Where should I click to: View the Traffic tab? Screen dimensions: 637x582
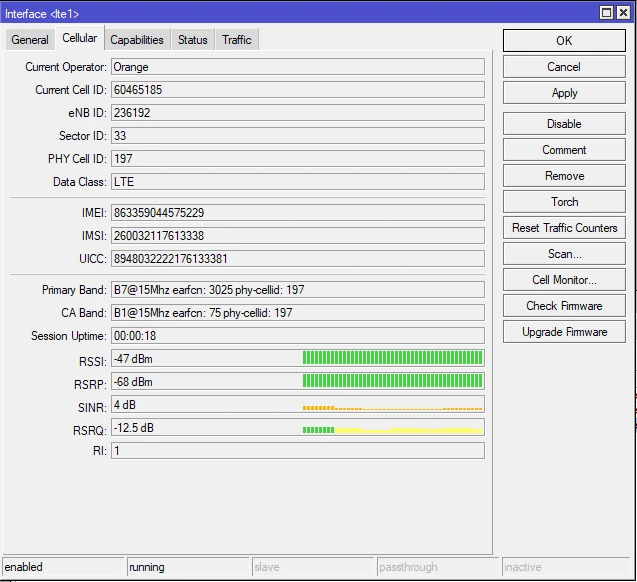click(x=237, y=40)
